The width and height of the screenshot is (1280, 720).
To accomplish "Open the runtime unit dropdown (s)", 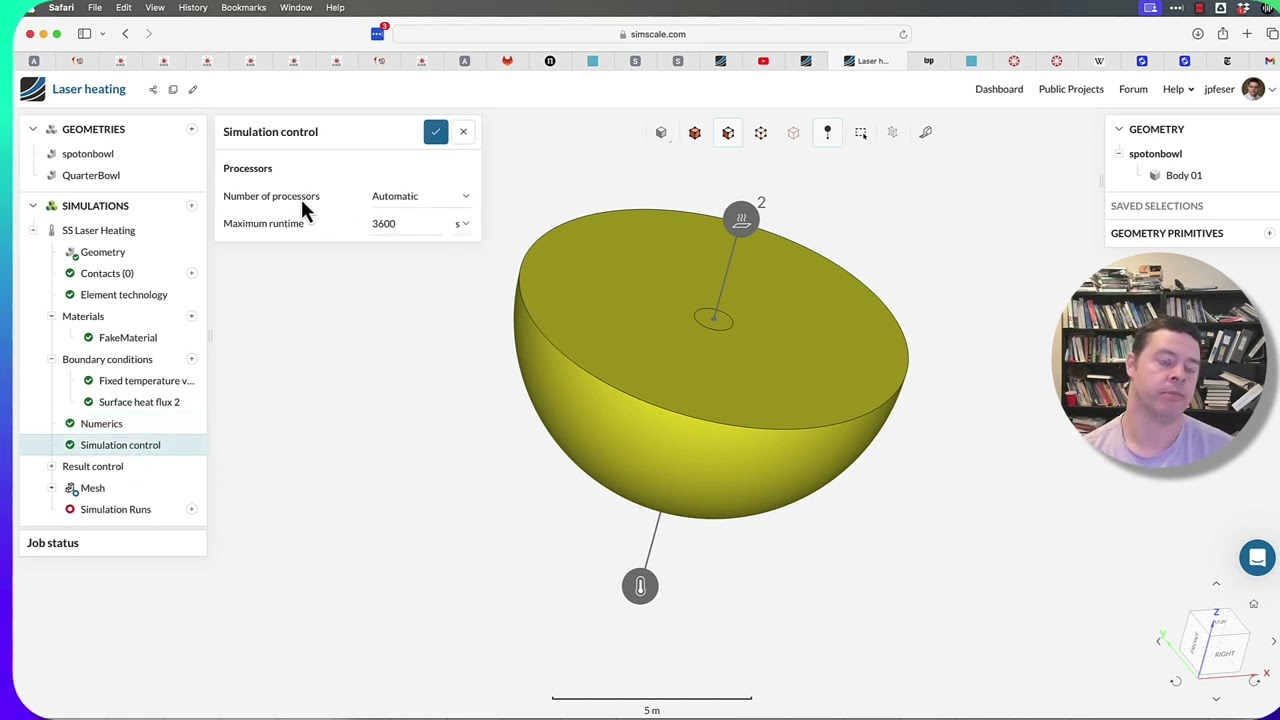I will click(462, 224).
